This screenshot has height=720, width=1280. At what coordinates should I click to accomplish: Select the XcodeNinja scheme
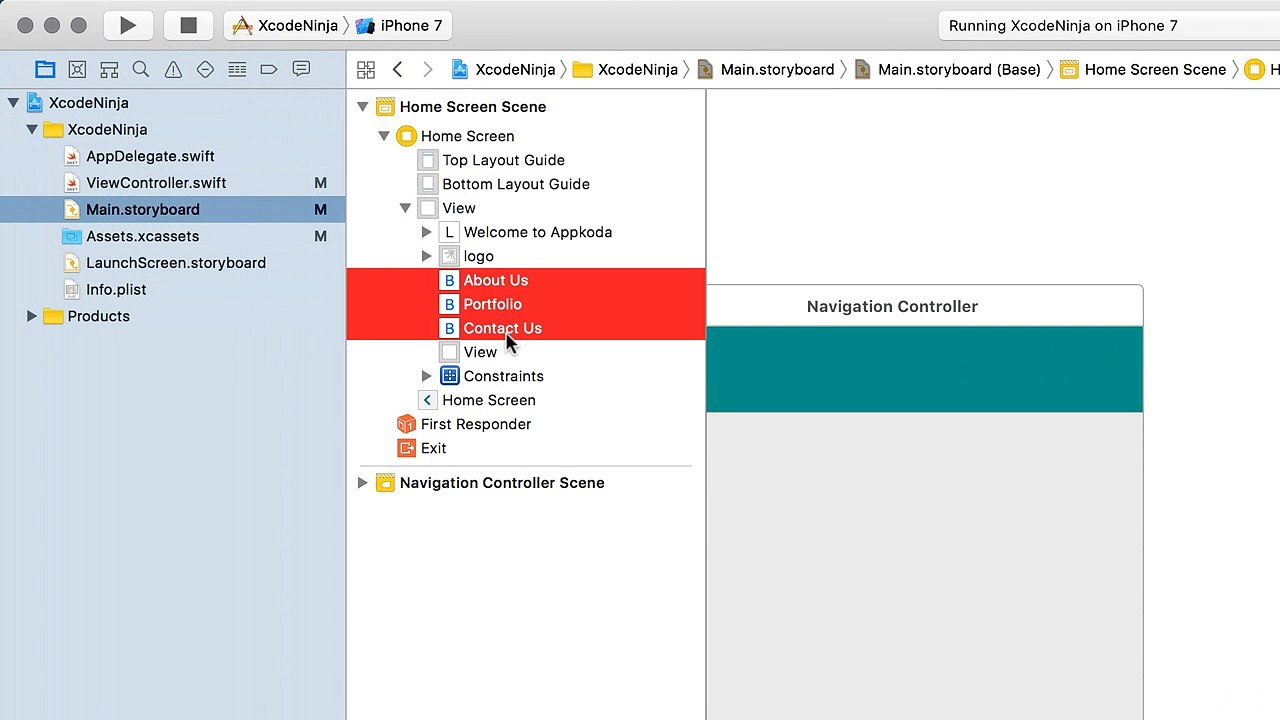[x=286, y=26]
